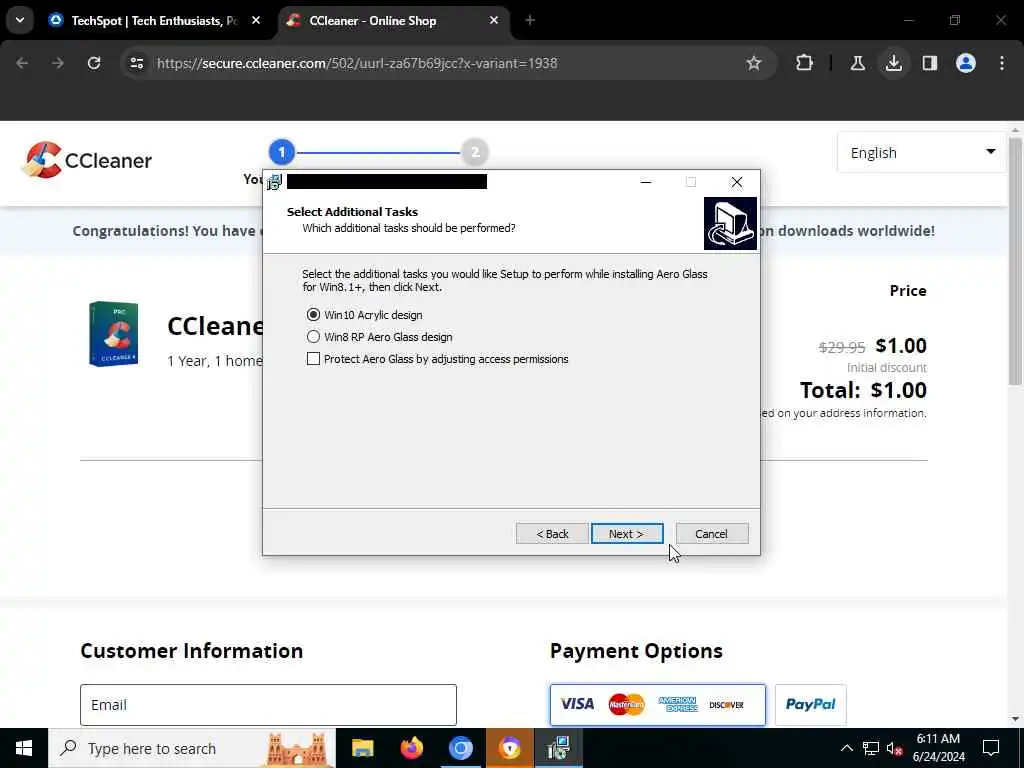This screenshot has width=1024, height=768.
Task: Click the strikethrough $29.95 price
Action: tap(842, 347)
